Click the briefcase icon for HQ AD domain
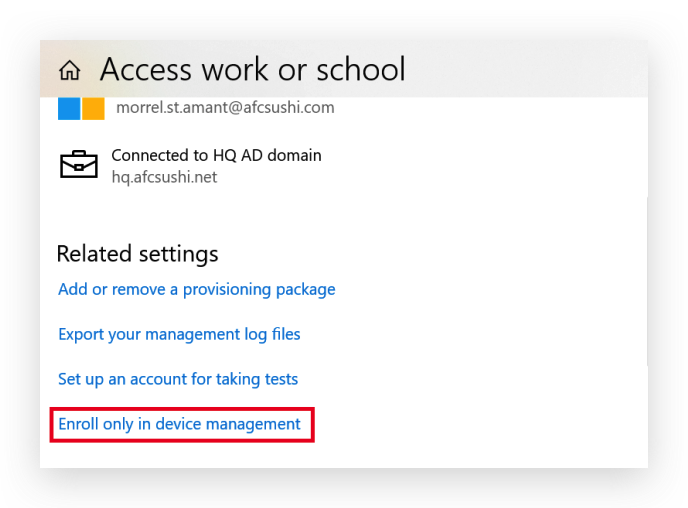Screen dimensions: 688x508 click(x=79, y=165)
